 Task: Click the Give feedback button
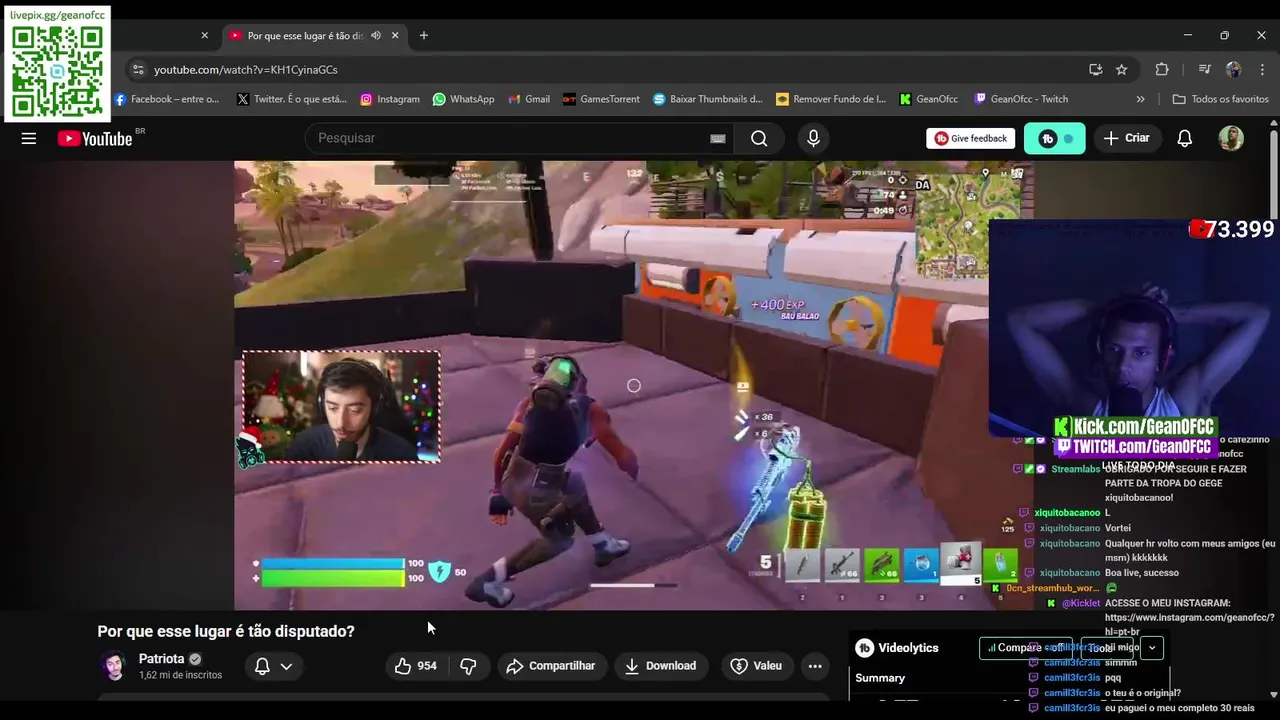971,138
